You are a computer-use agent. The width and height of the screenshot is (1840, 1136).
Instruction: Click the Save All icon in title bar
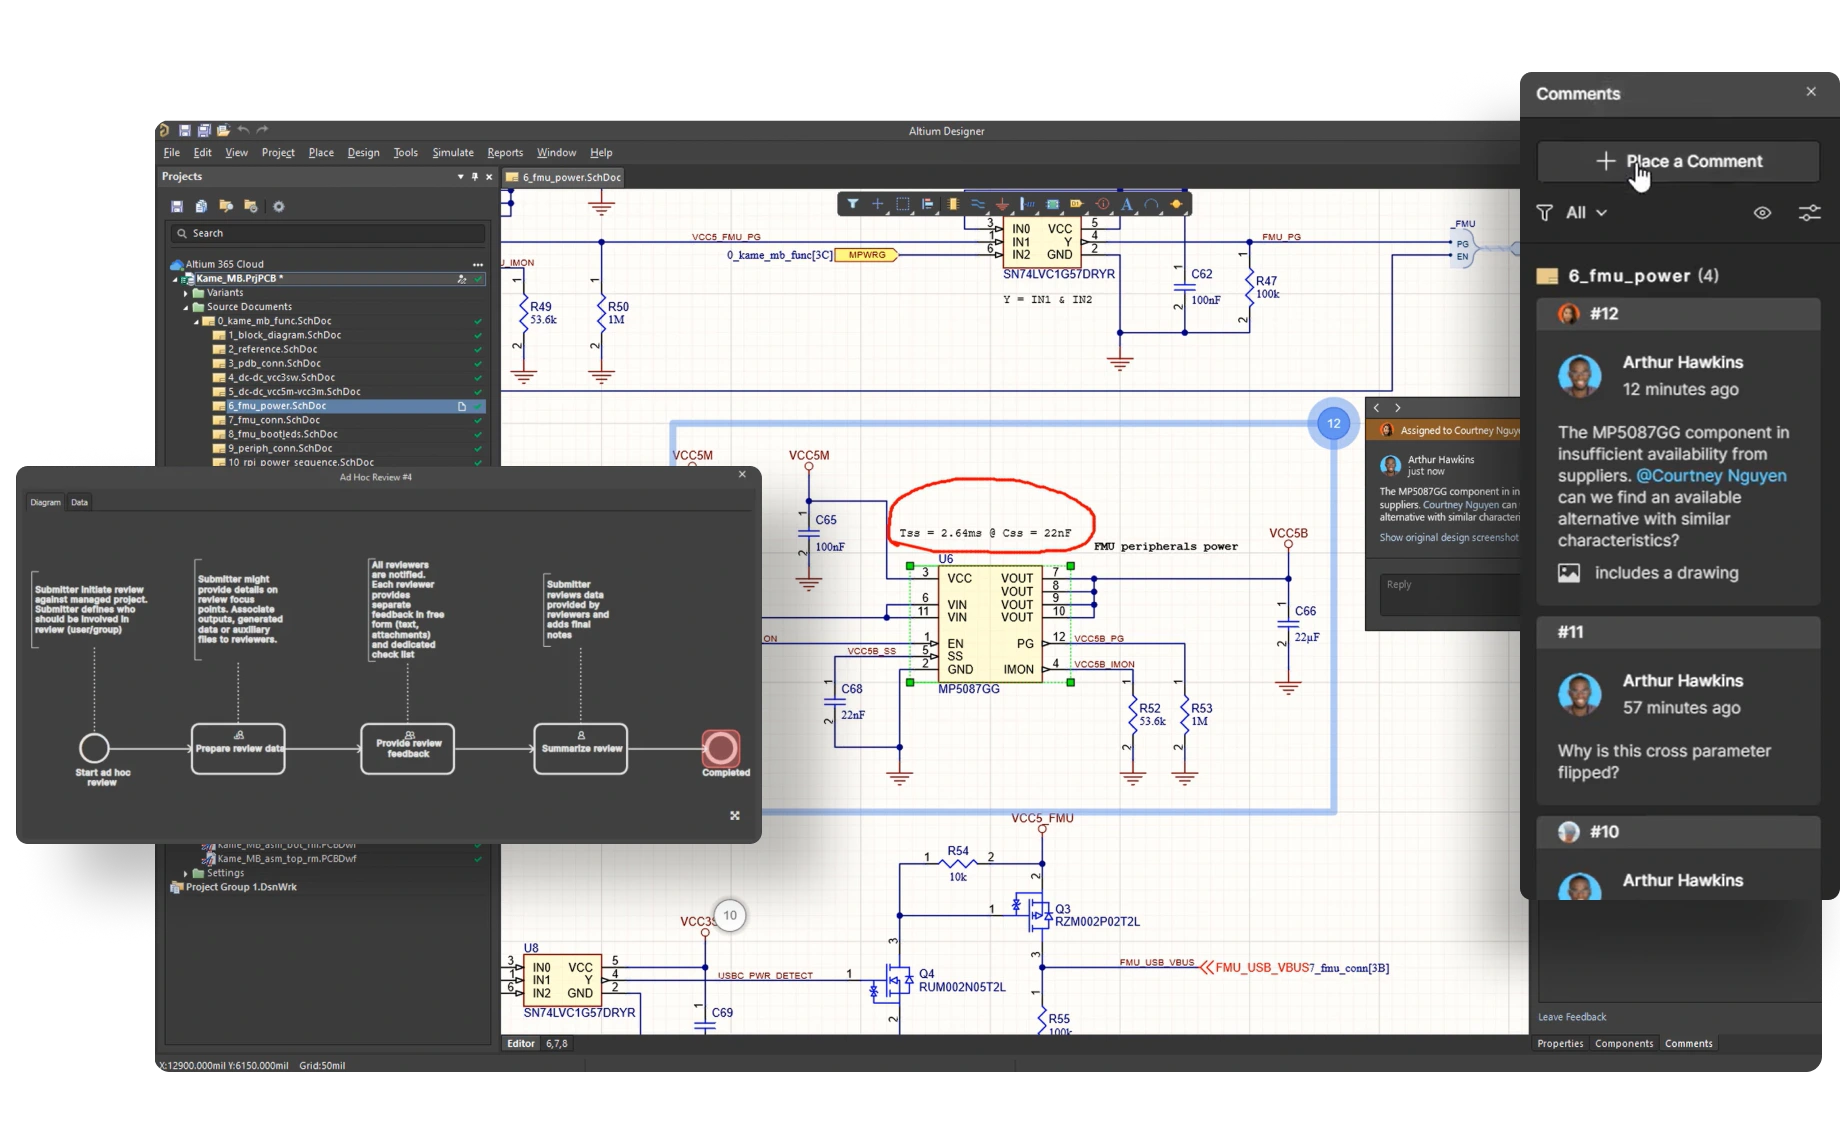coord(204,130)
